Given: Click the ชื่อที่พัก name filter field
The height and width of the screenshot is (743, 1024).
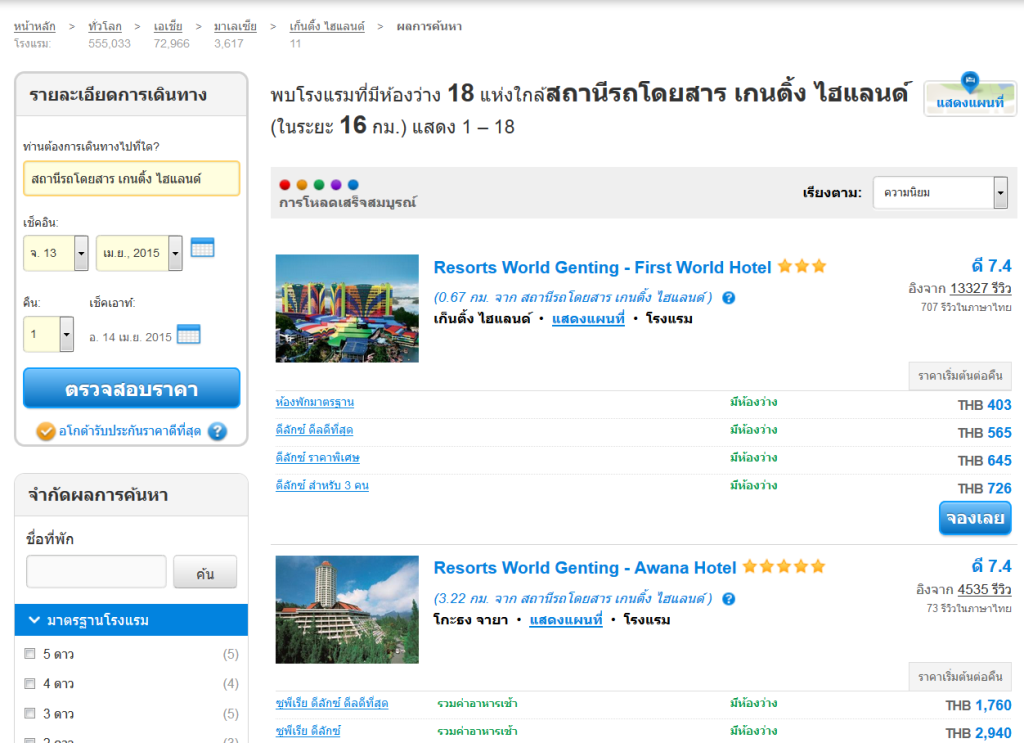Looking at the screenshot, I should [96, 573].
